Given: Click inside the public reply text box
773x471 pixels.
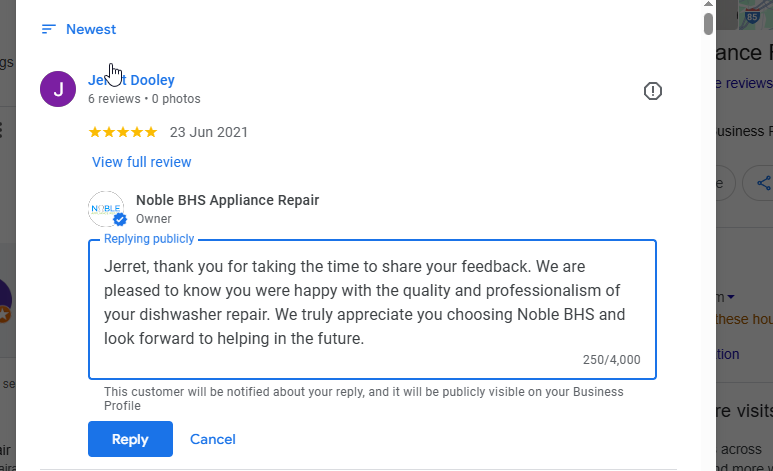Looking at the screenshot, I should [x=370, y=303].
